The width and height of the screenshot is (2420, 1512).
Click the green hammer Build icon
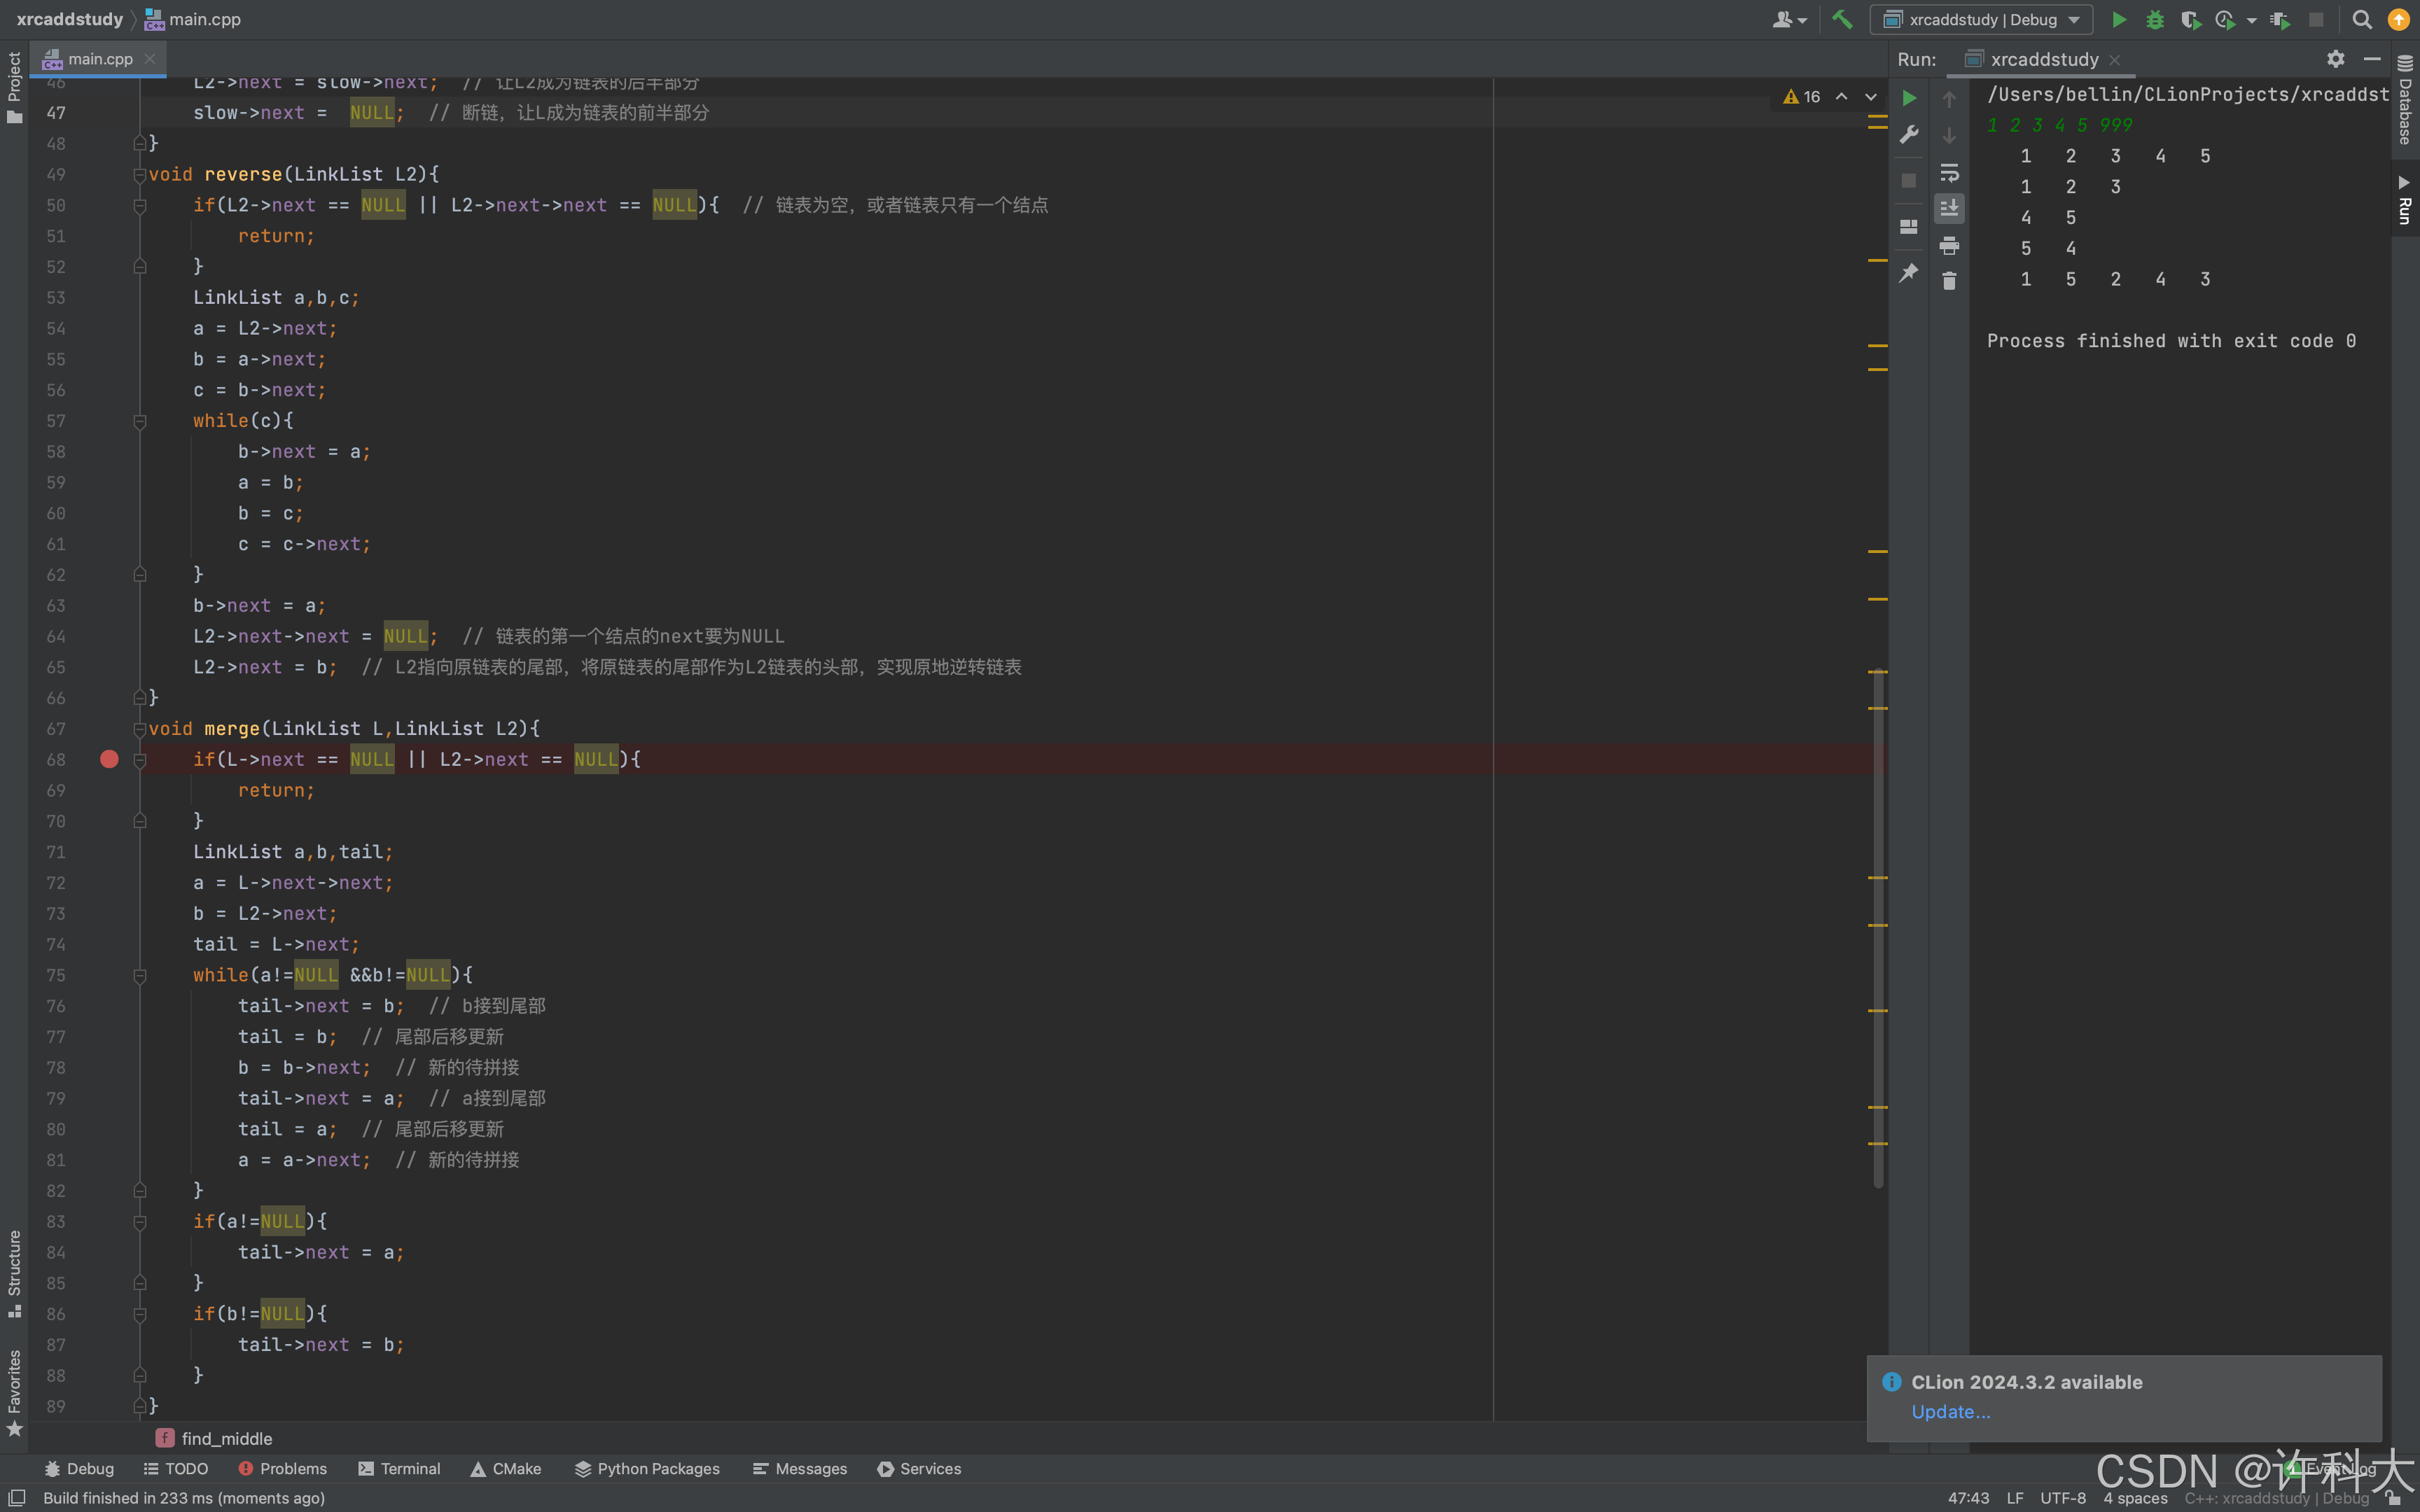tap(1841, 19)
